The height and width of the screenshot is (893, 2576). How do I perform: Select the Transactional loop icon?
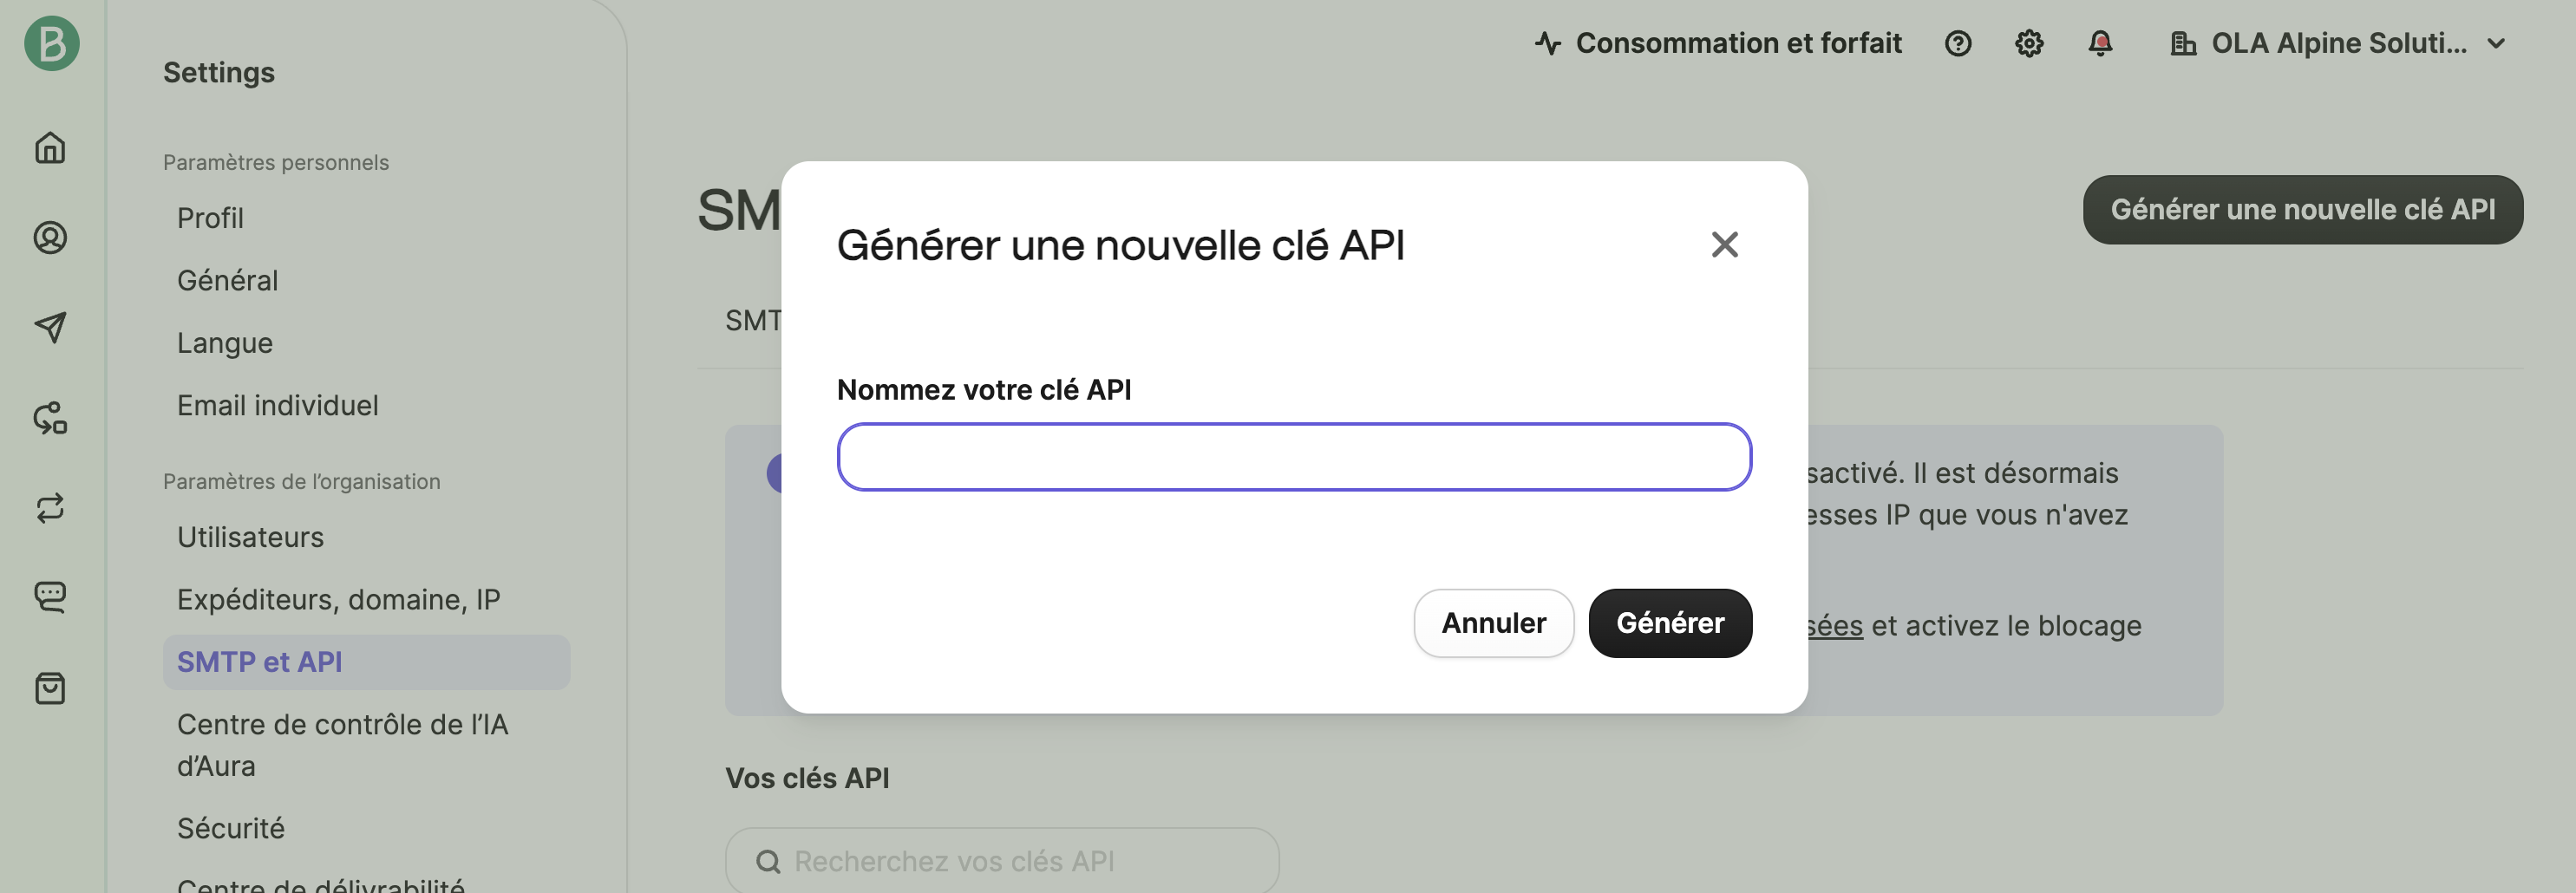tap(49, 508)
